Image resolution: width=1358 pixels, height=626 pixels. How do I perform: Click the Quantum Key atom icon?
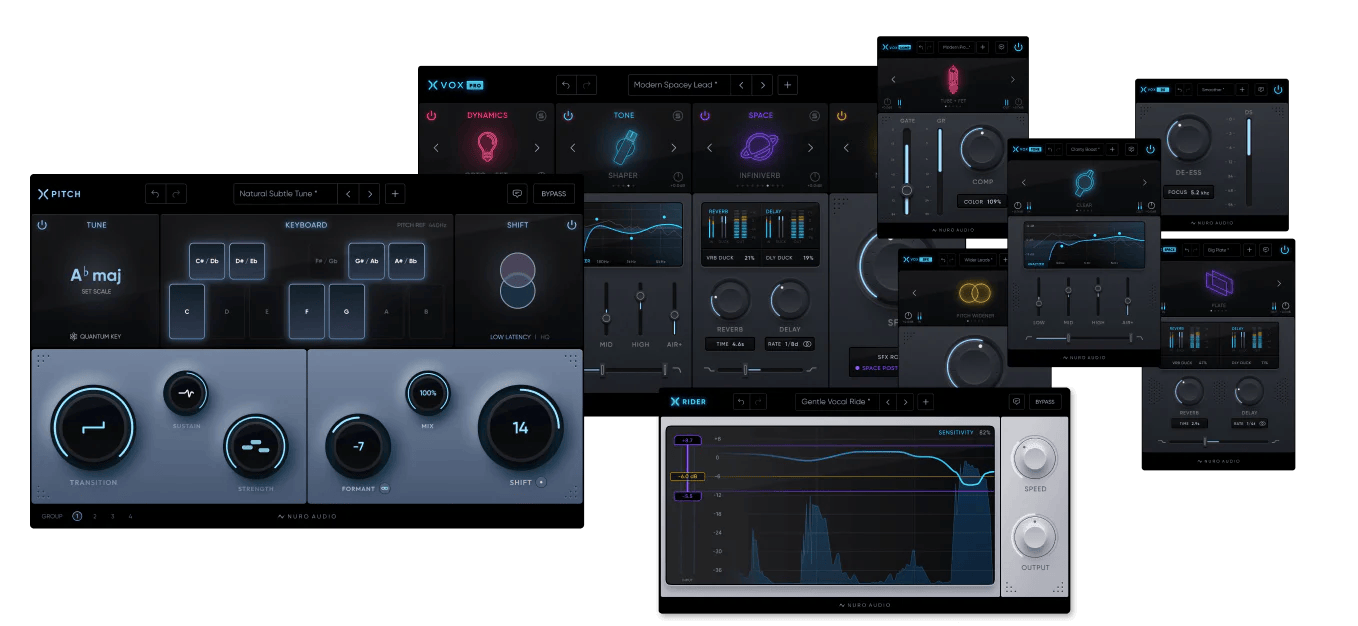[x=73, y=337]
